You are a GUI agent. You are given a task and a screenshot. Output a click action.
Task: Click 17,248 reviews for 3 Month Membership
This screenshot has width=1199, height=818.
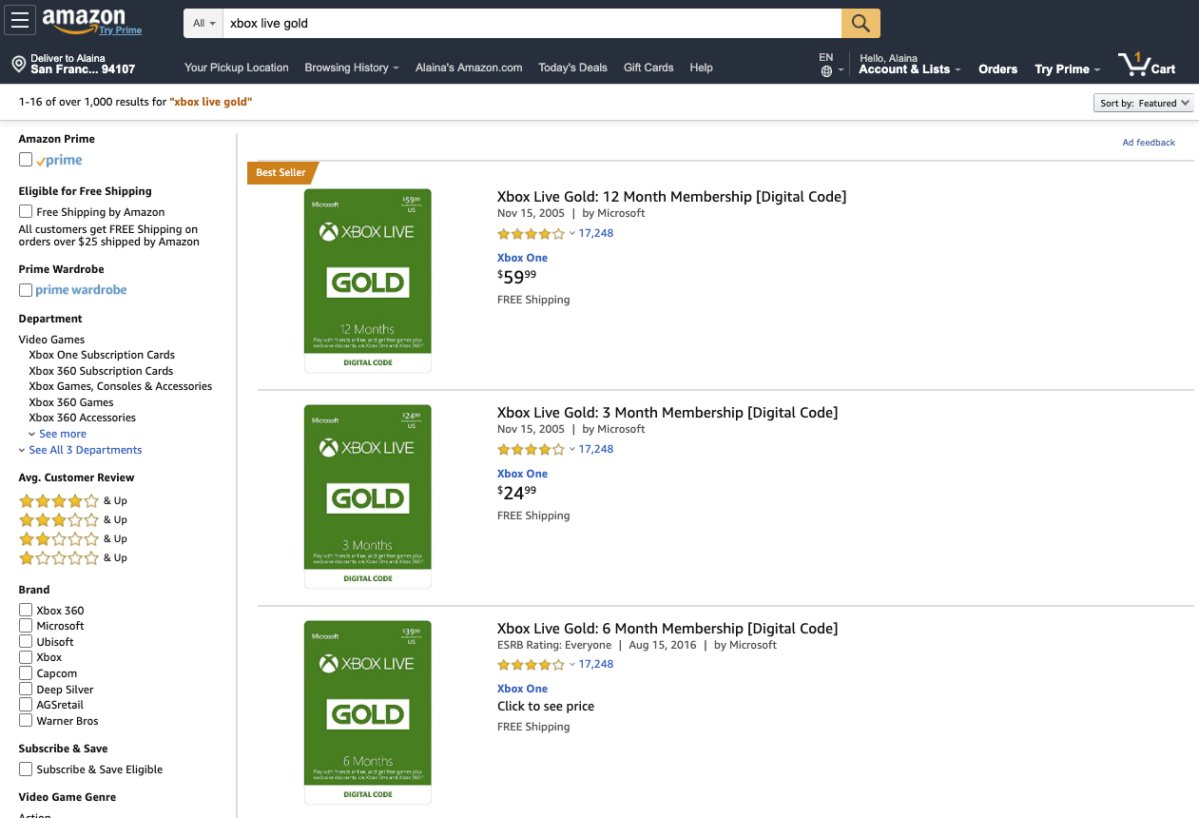596,450
